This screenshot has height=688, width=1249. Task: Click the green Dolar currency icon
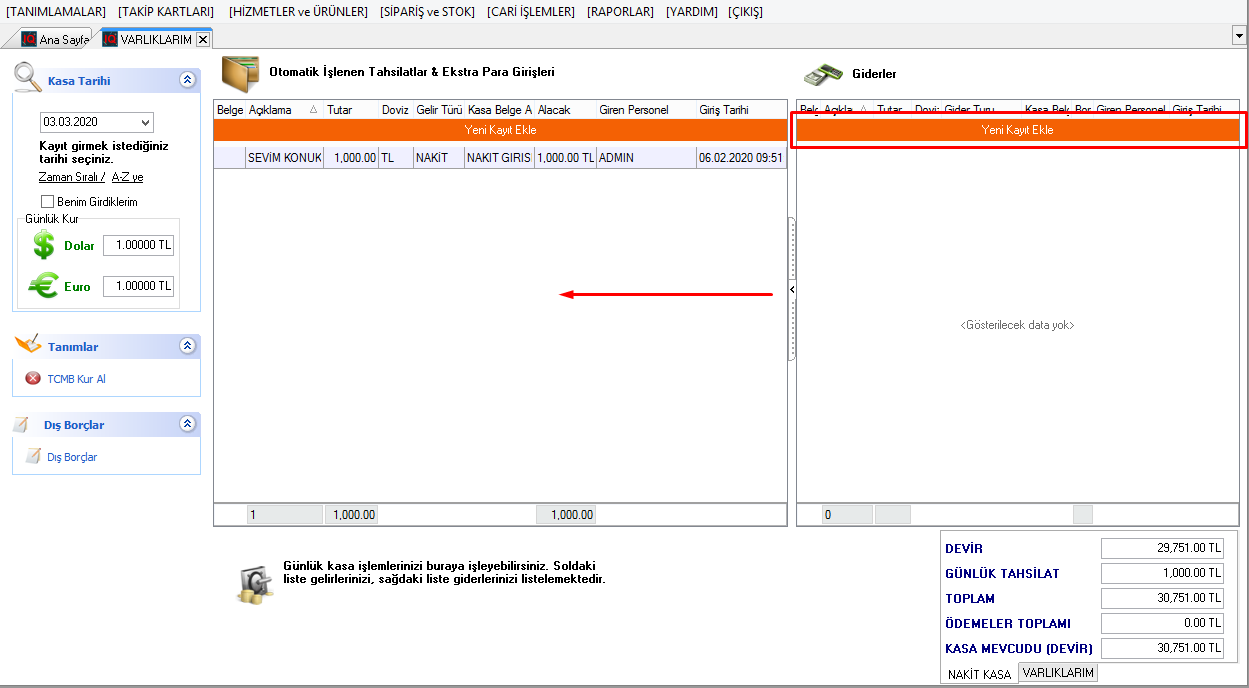pos(44,245)
